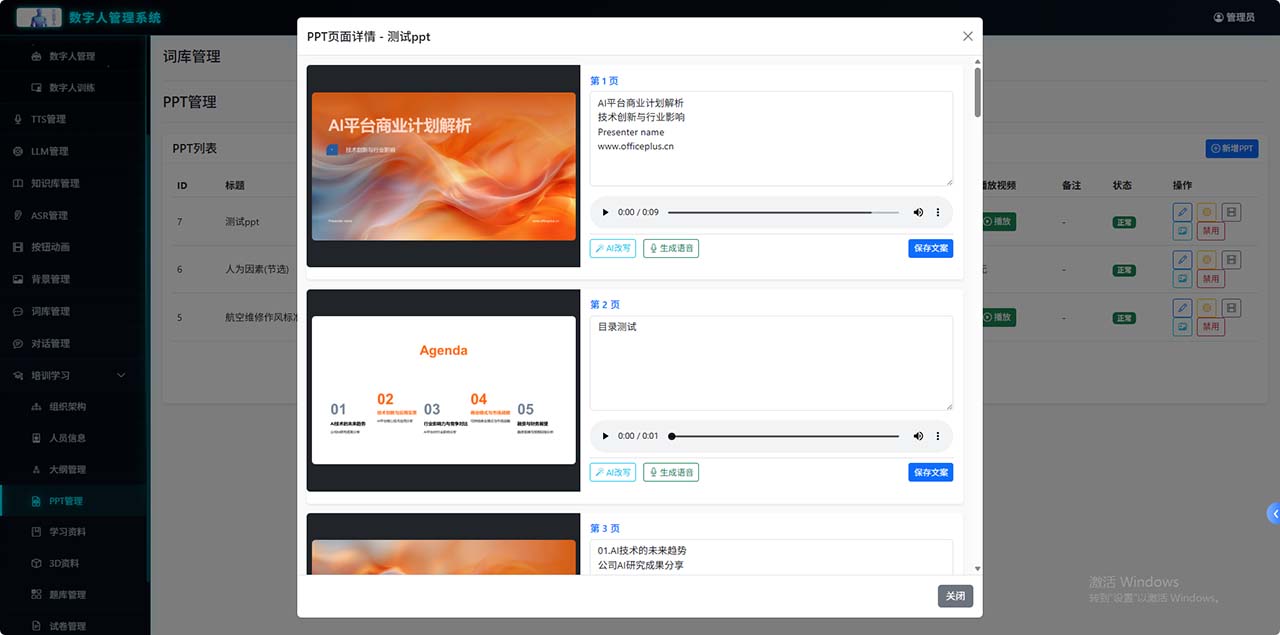Click 生成语音 for page 2
This screenshot has width=1280, height=635.
click(x=671, y=472)
